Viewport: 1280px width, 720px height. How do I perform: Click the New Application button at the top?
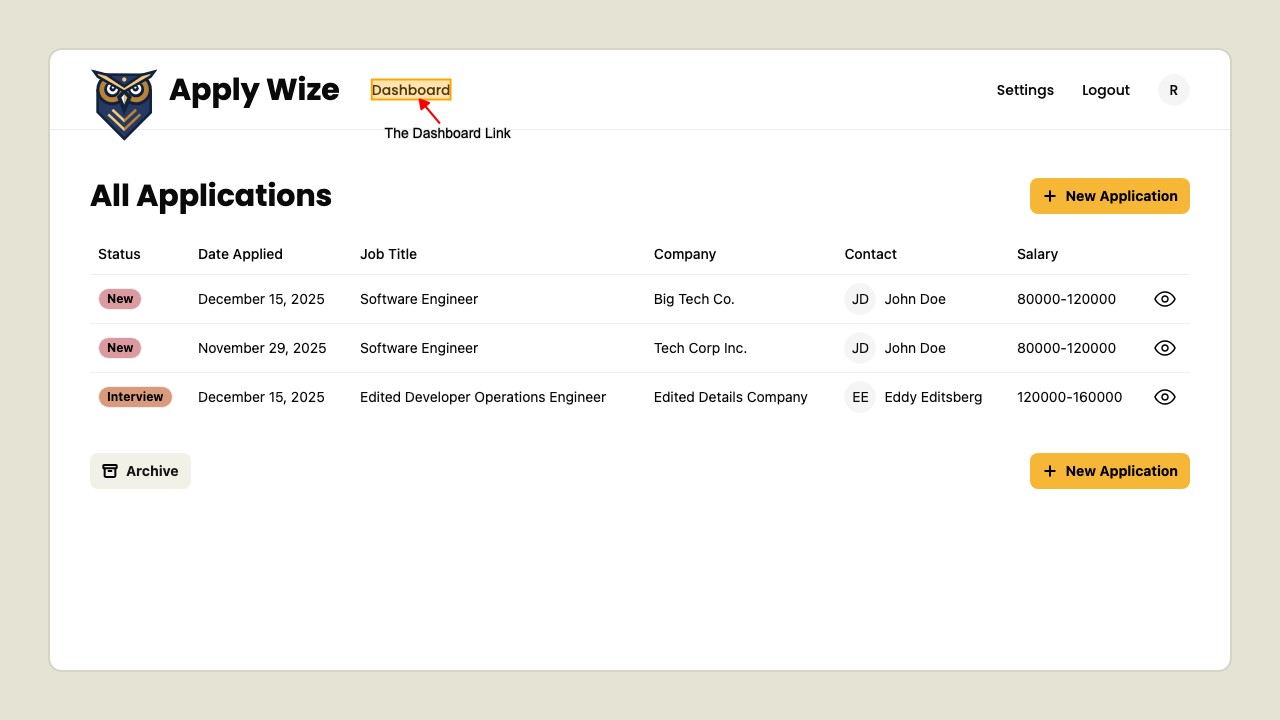pyautogui.click(x=1110, y=196)
